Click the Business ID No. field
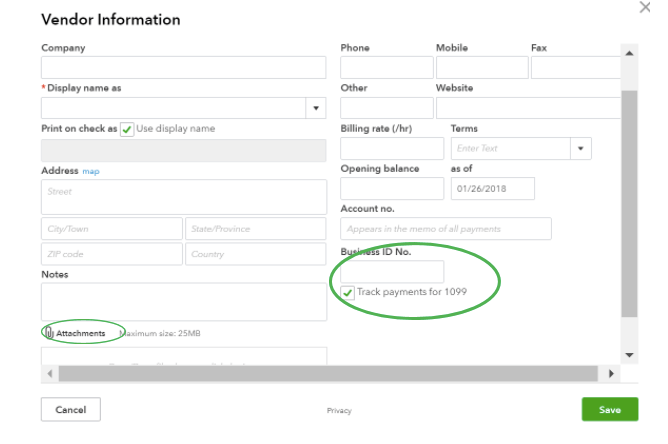Viewport: 668px width, 444px height. pyautogui.click(x=392, y=271)
